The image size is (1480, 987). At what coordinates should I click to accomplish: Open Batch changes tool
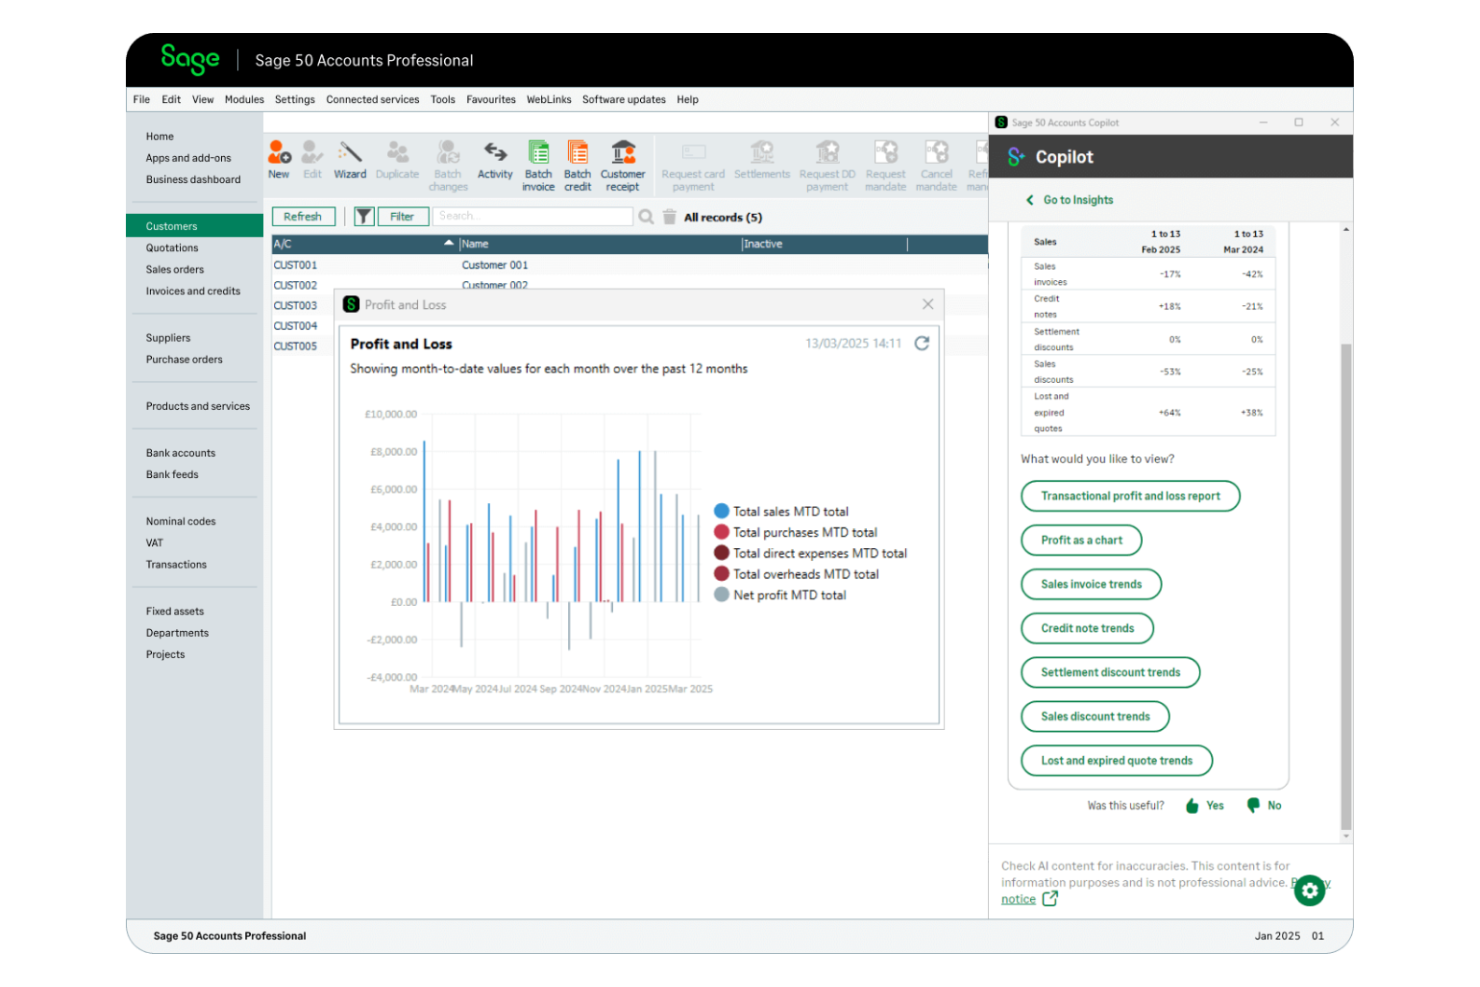[x=448, y=152]
